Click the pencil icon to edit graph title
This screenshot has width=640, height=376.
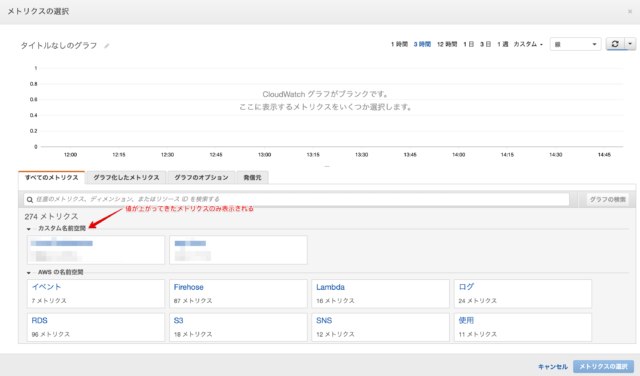tap(107, 46)
